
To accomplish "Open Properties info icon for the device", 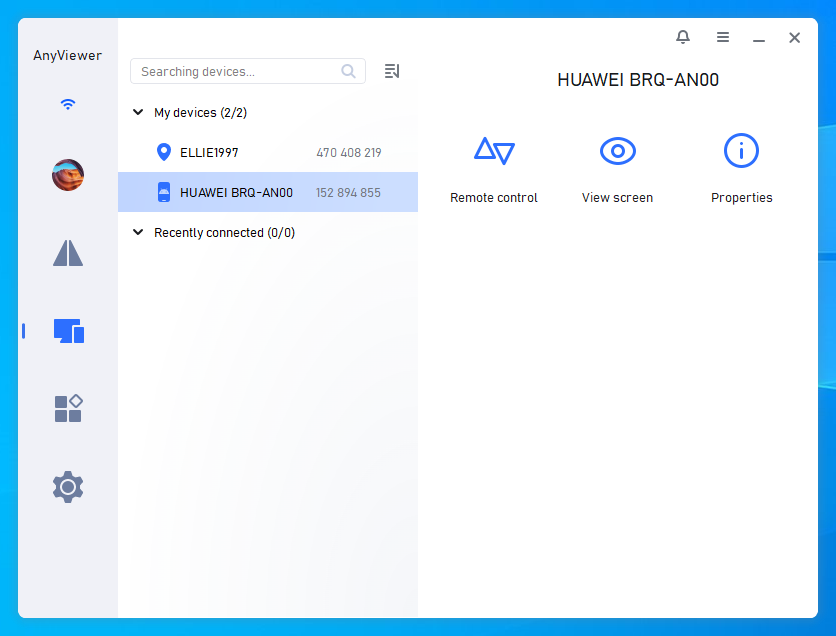I will 741,151.
